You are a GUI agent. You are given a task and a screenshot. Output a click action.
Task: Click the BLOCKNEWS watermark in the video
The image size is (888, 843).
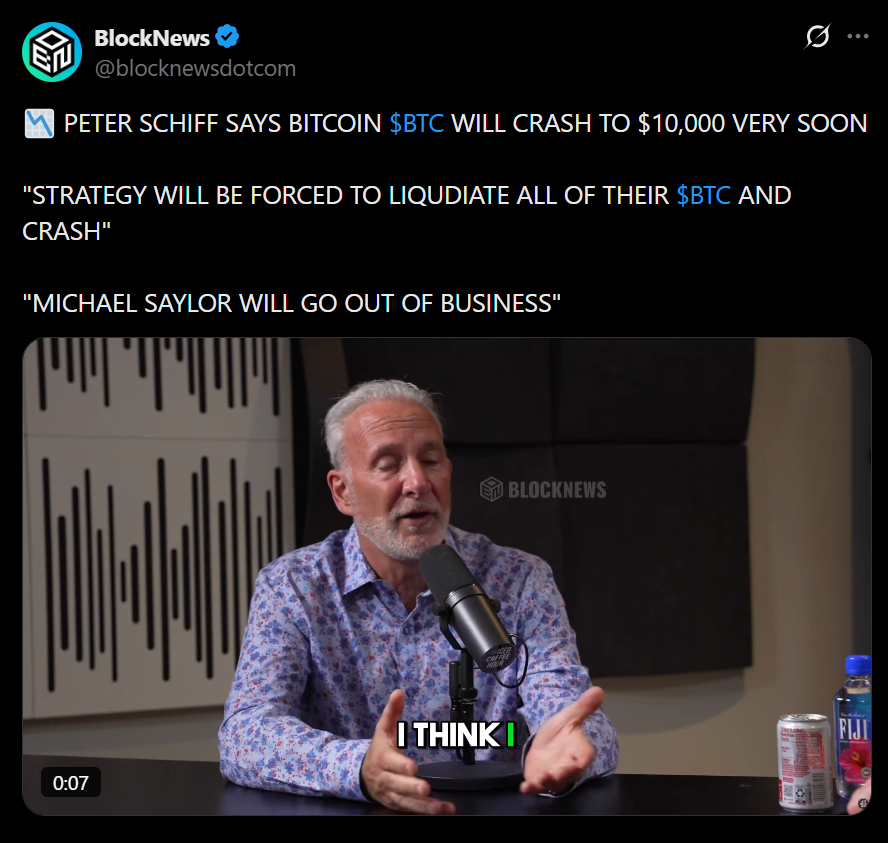click(543, 490)
